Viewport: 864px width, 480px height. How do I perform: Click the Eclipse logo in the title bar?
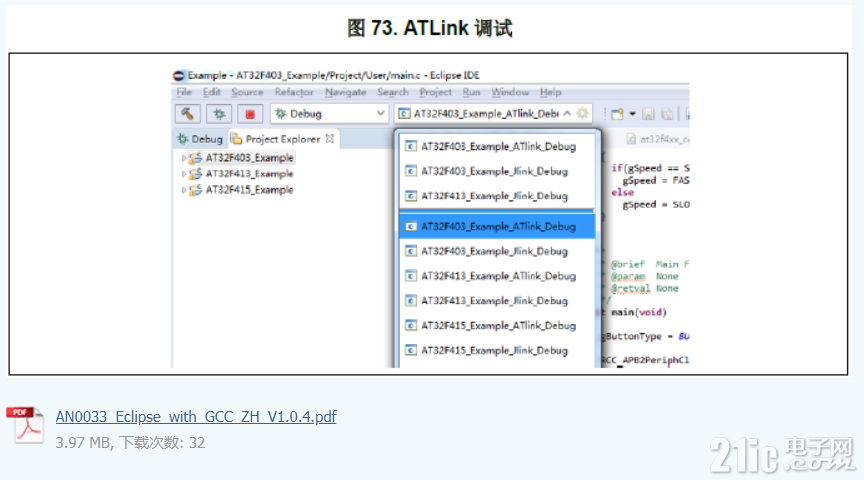179,75
